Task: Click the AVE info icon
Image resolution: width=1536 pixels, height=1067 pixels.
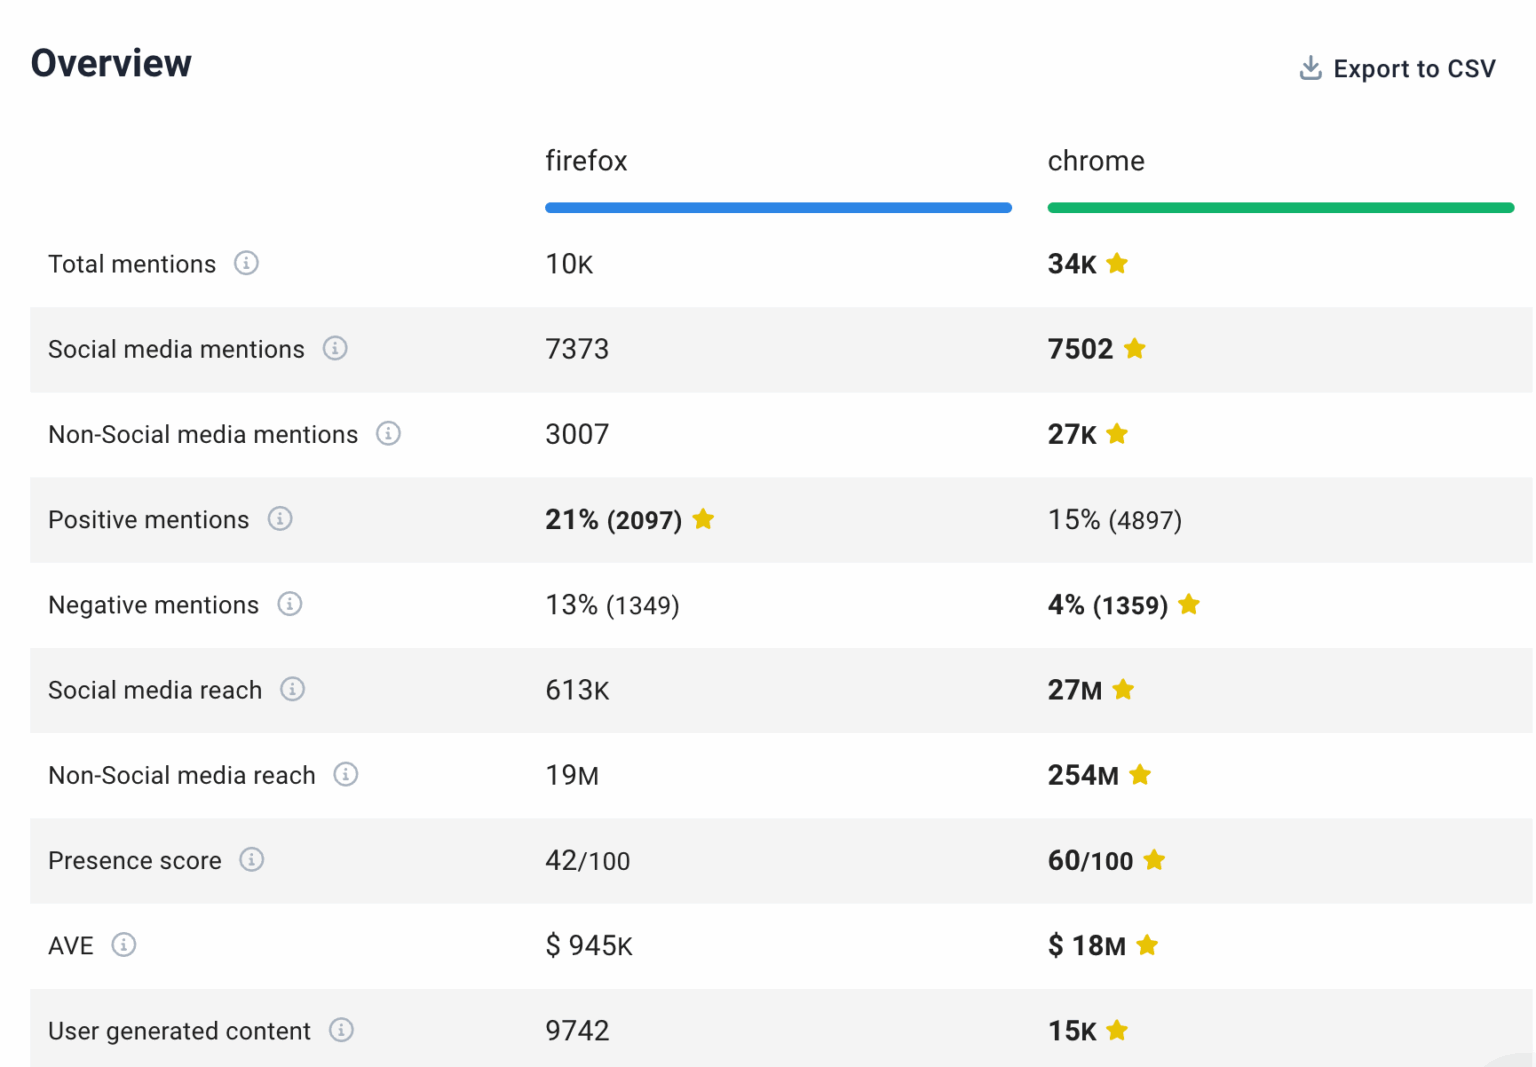Action: coord(122,945)
